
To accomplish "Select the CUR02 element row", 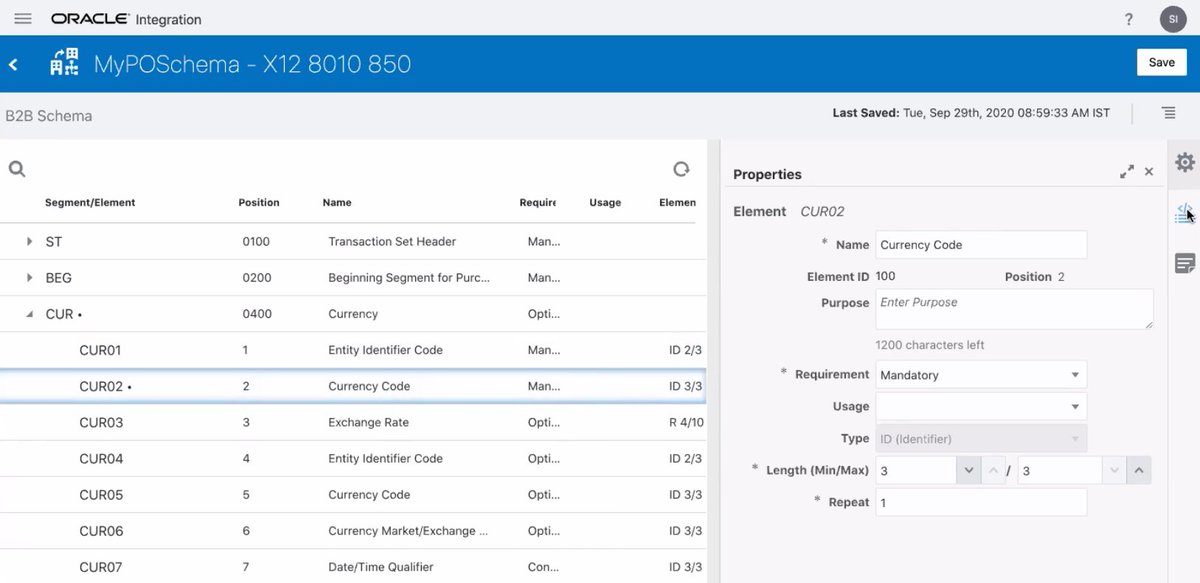I will tap(353, 386).
